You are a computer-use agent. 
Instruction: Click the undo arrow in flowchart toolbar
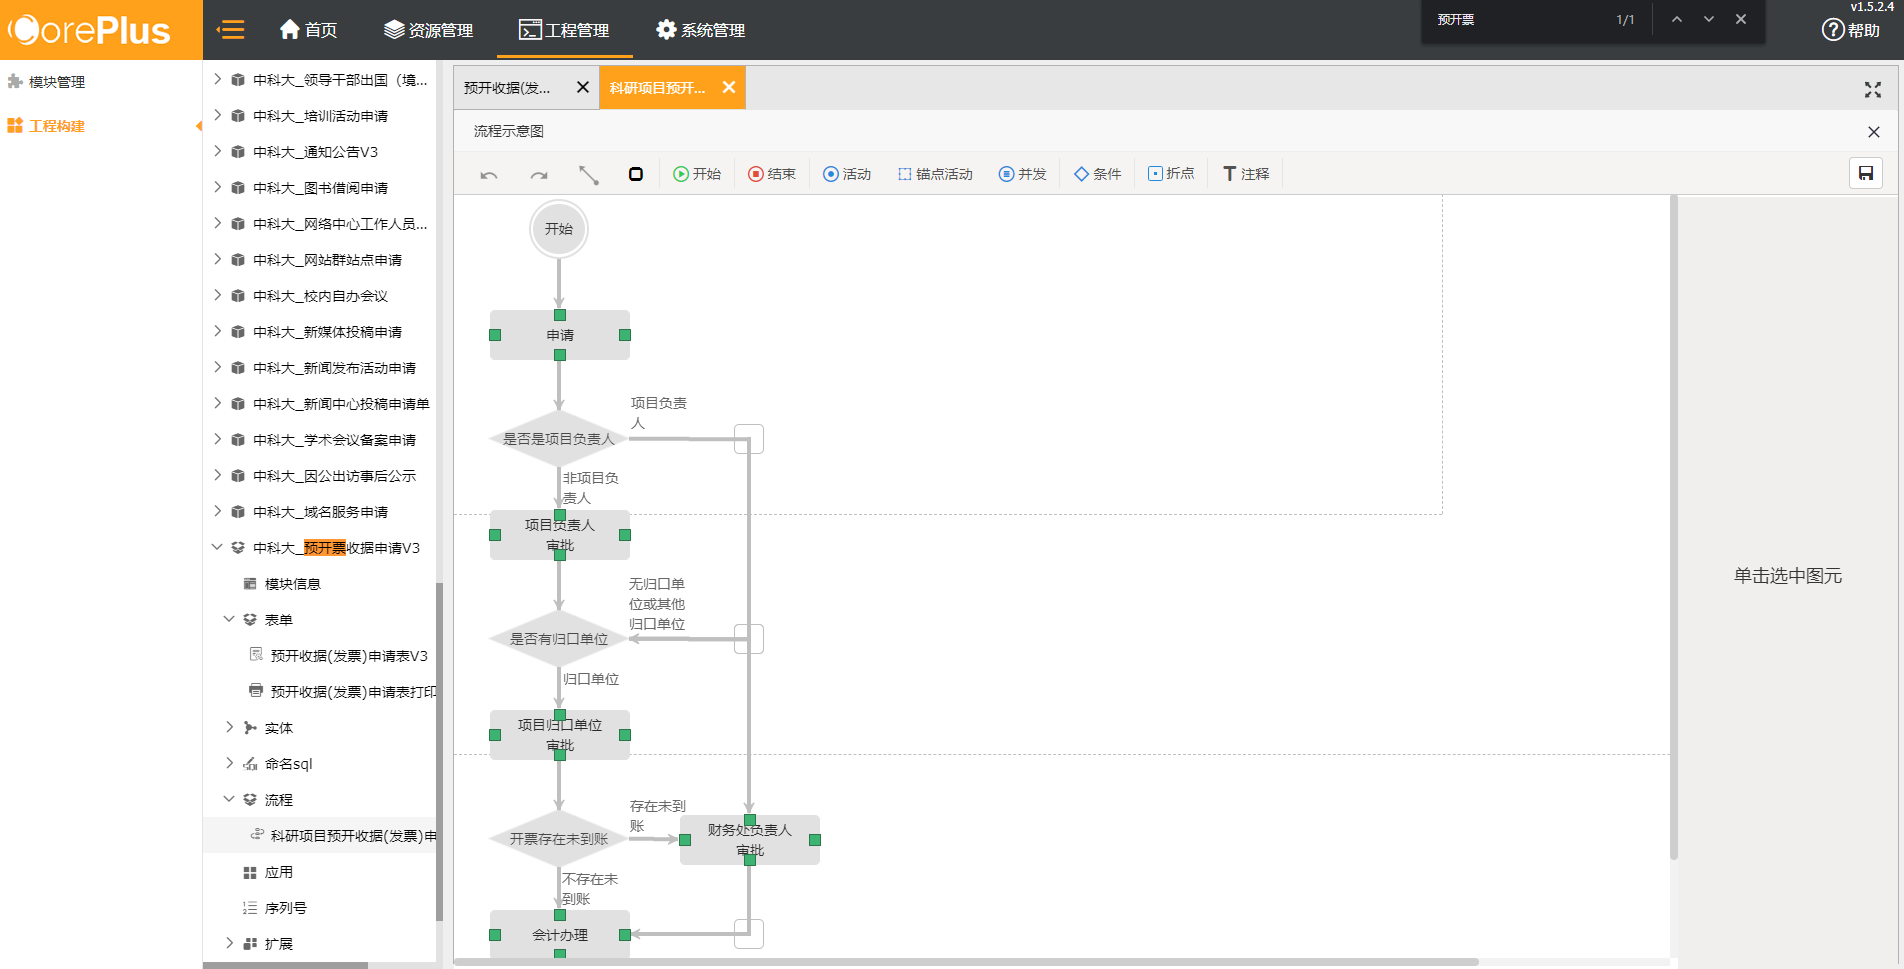point(489,175)
